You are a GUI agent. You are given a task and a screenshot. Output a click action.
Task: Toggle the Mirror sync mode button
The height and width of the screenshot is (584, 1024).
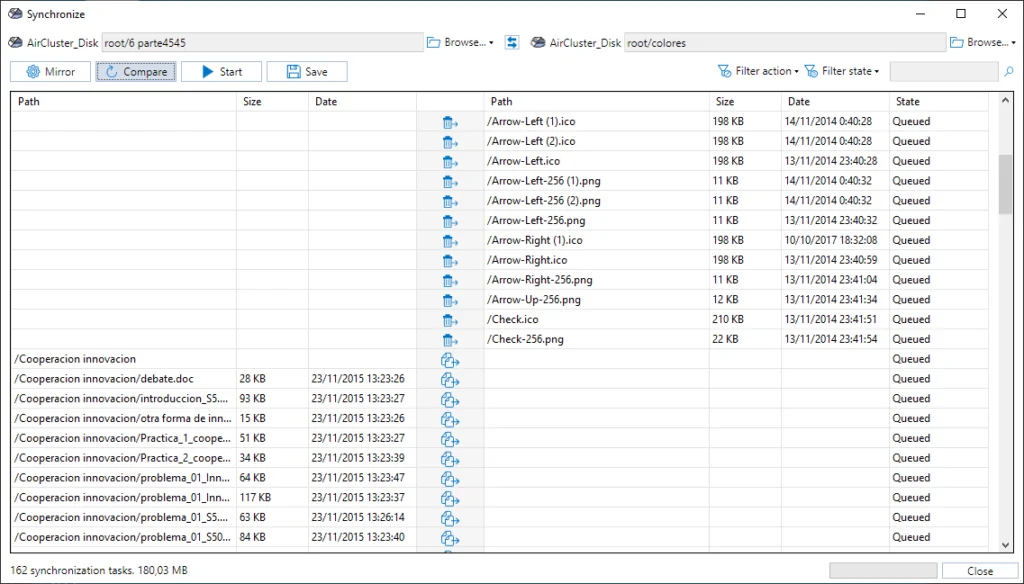coord(50,72)
